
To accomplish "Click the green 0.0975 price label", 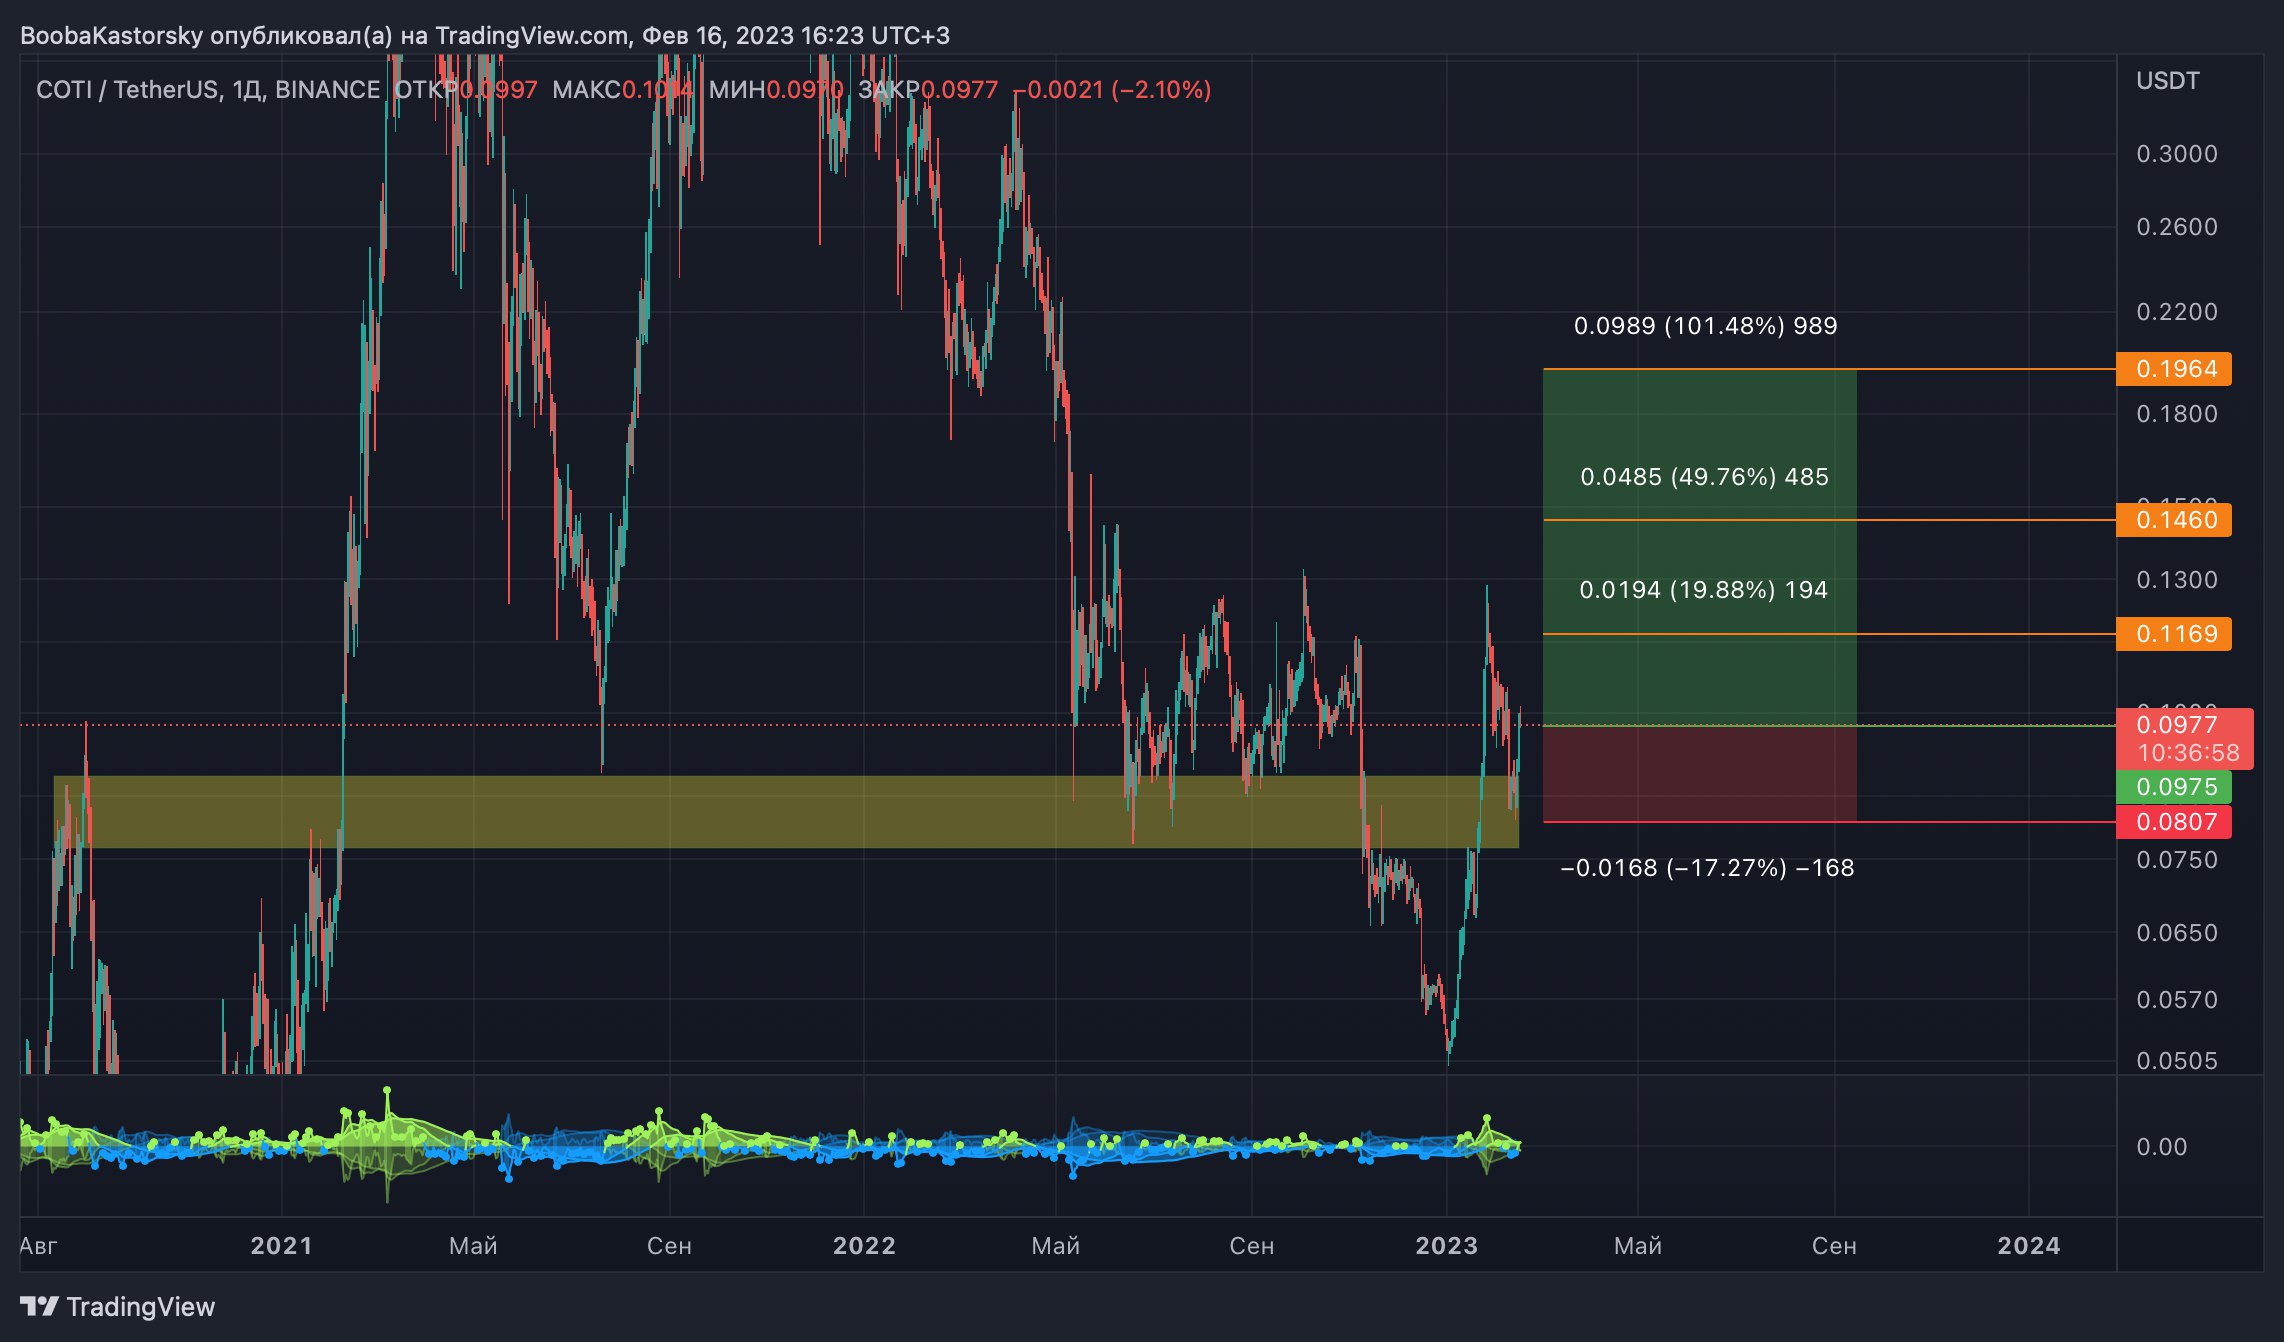I will click(x=2173, y=787).
